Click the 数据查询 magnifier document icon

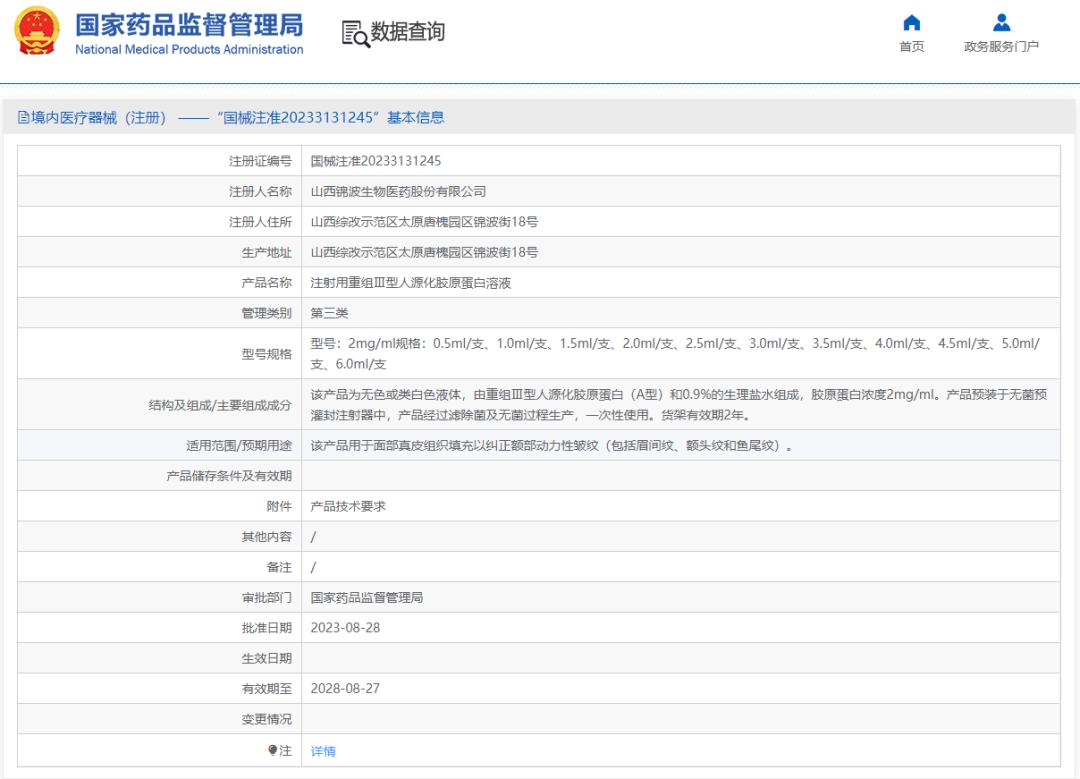pyautogui.click(x=354, y=33)
